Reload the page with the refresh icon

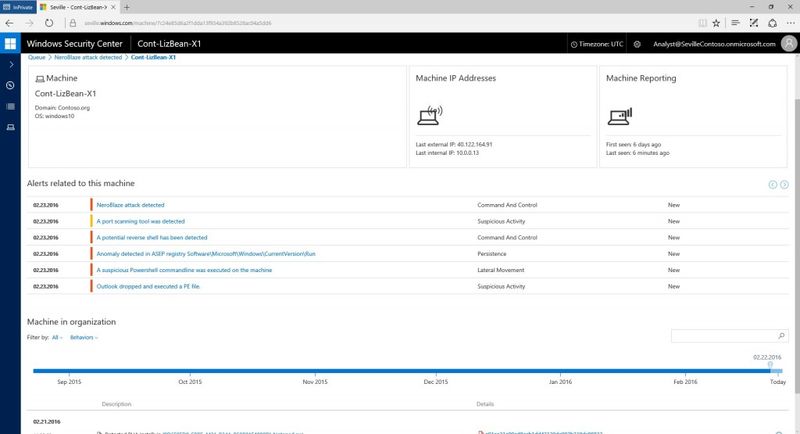click(49, 23)
